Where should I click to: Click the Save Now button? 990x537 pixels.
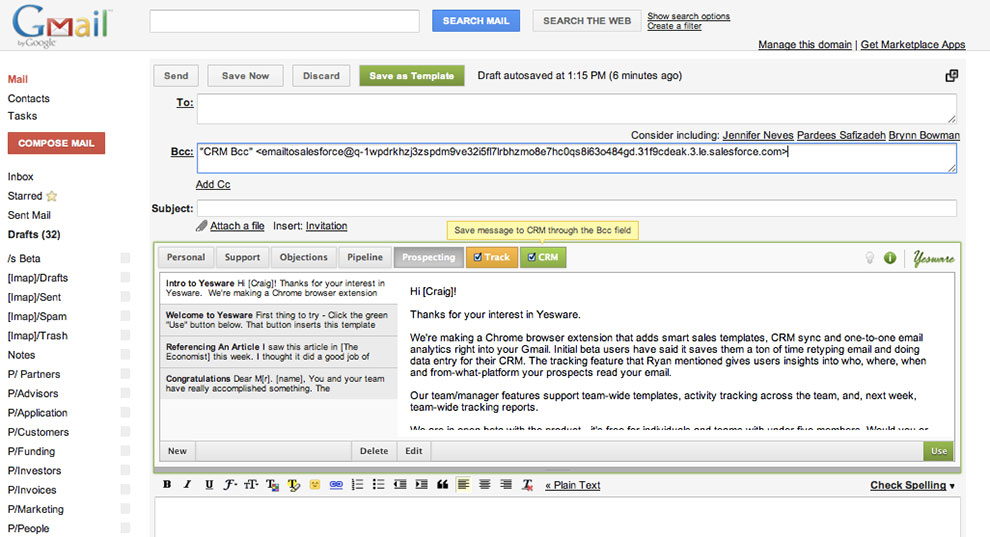[246, 76]
